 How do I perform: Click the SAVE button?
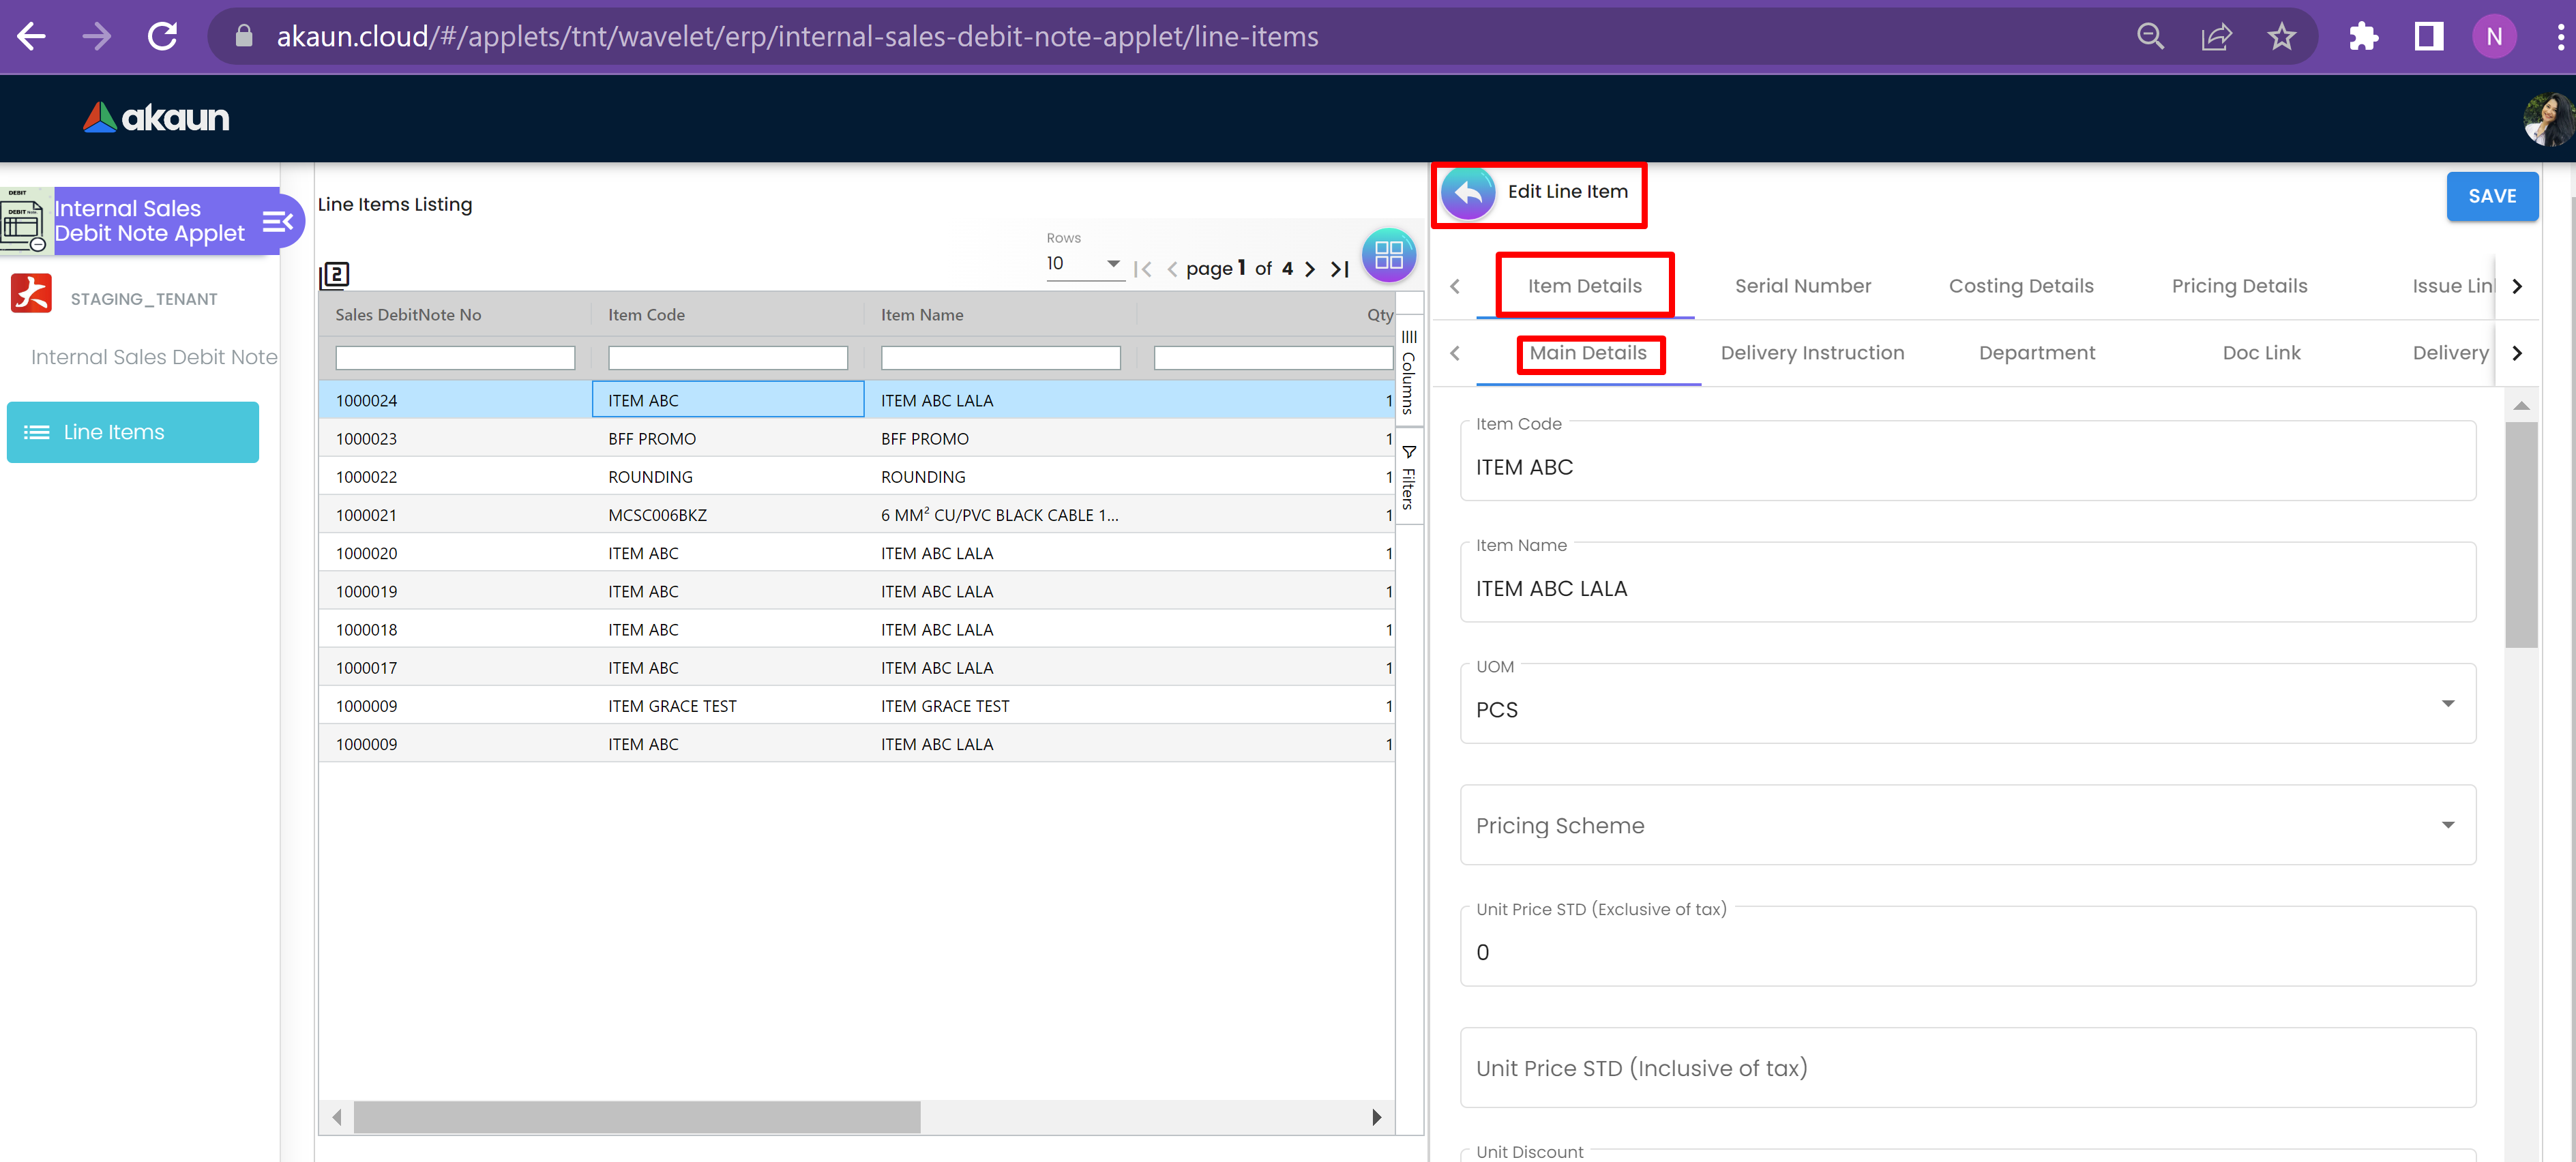click(x=2491, y=197)
